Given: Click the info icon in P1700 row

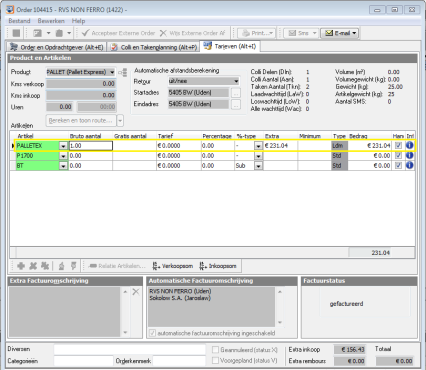Looking at the screenshot, I should click(410, 155).
